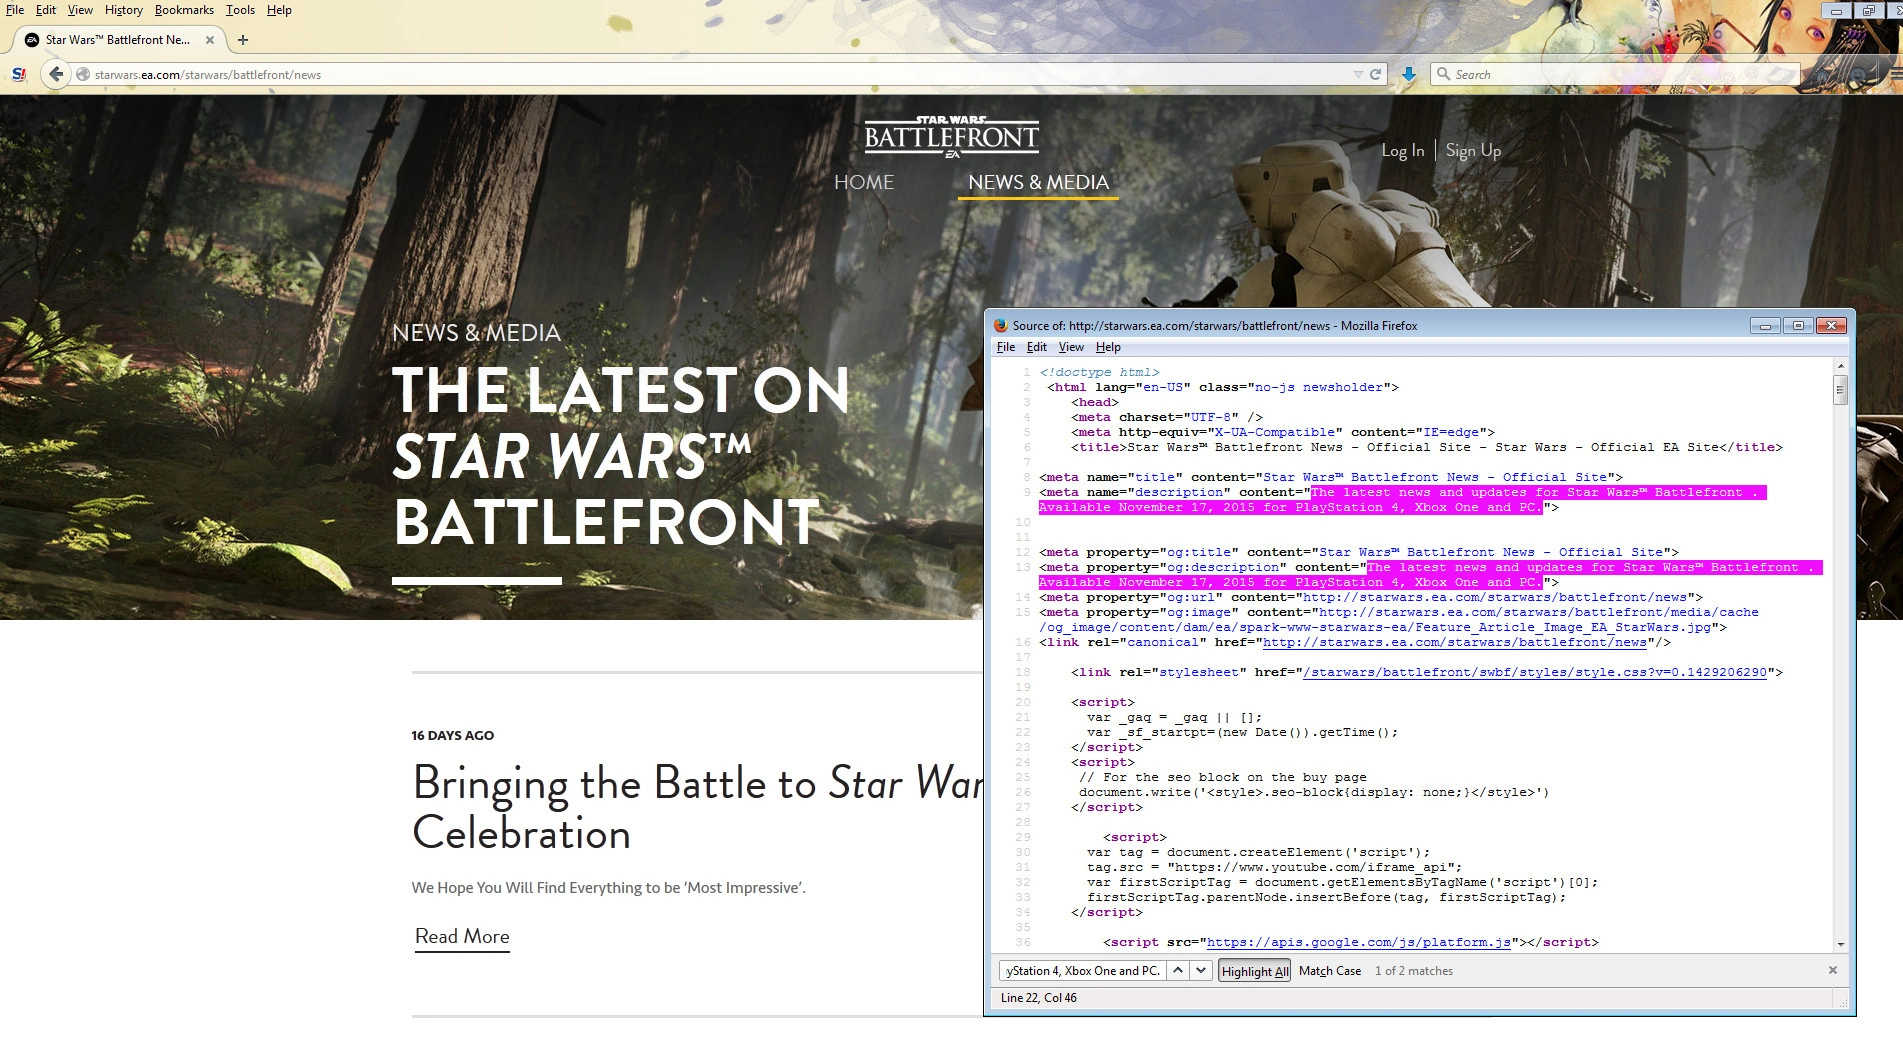Click the 'Line 22, Col 46' status text

click(x=1039, y=998)
